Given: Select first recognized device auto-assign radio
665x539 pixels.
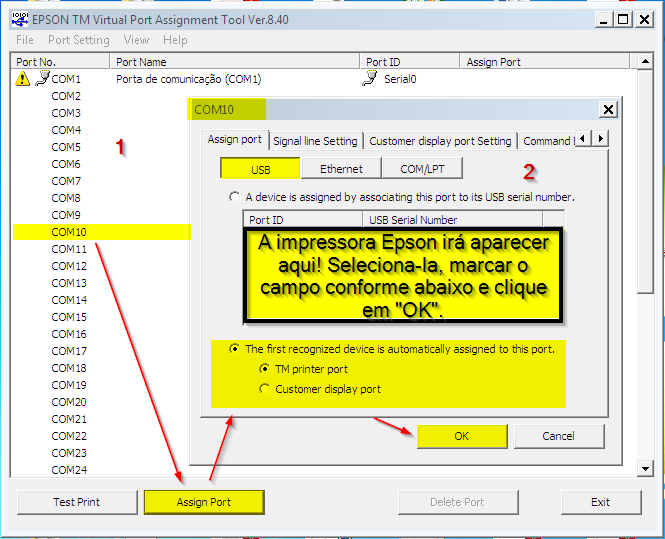Looking at the screenshot, I should point(234,349).
